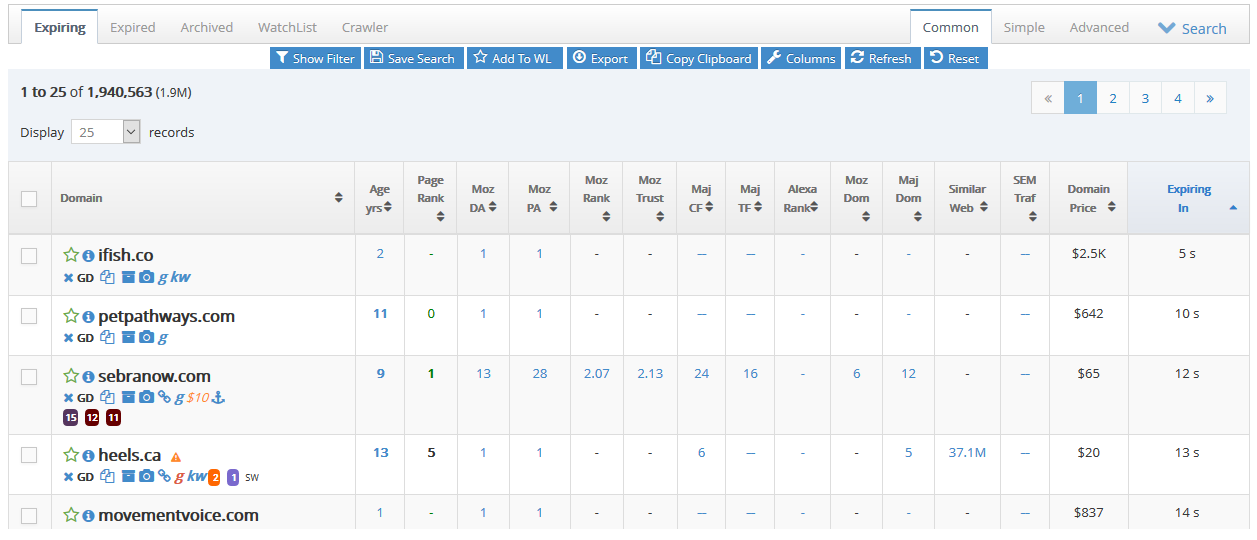This screenshot has width=1257, height=540.
Task: Open the Display records count dropdown
Action: [105, 132]
